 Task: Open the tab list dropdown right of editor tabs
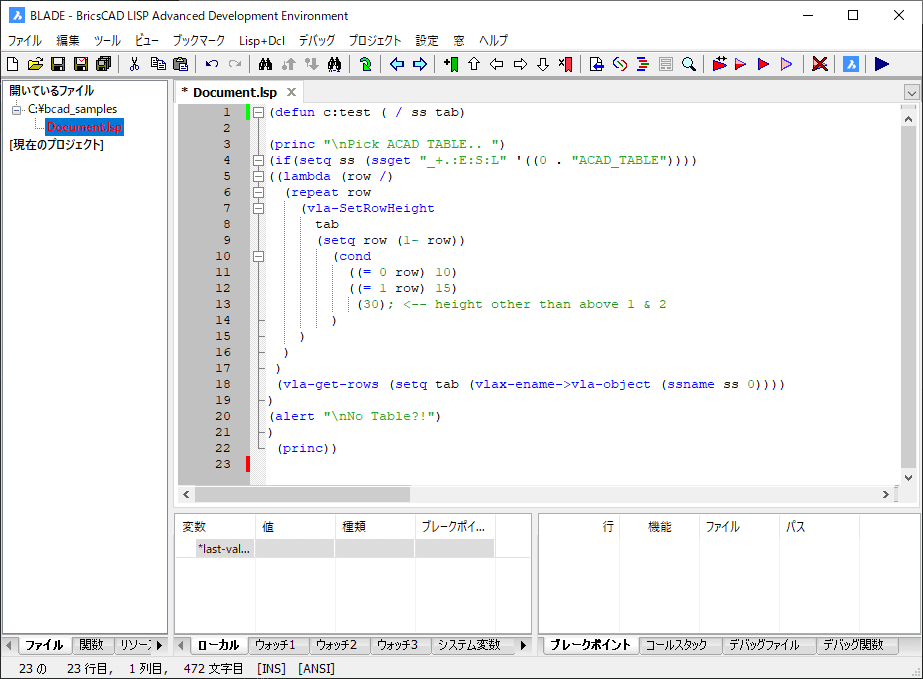(x=910, y=92)
